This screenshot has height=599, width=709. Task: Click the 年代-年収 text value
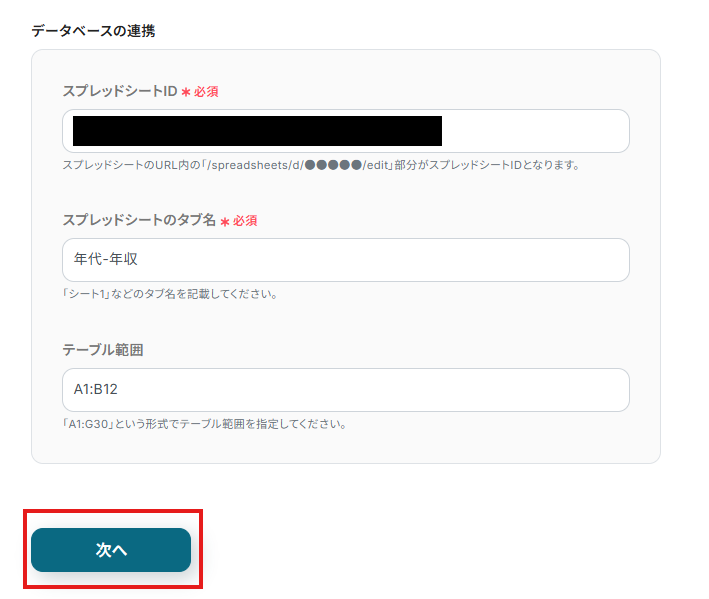[x=105, y=260]
